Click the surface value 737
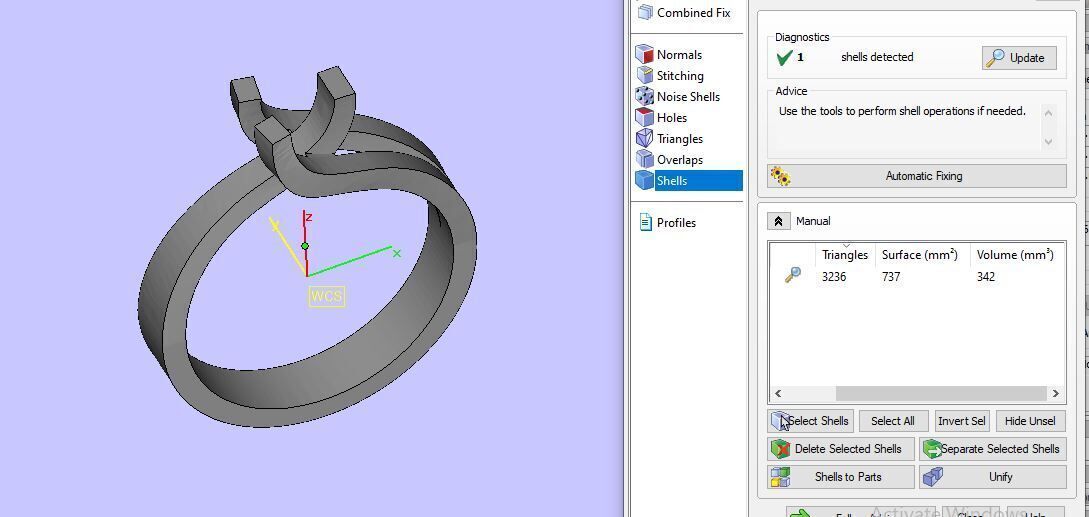The height and width of the screenshot is (517, 1089). click(891, 277)
